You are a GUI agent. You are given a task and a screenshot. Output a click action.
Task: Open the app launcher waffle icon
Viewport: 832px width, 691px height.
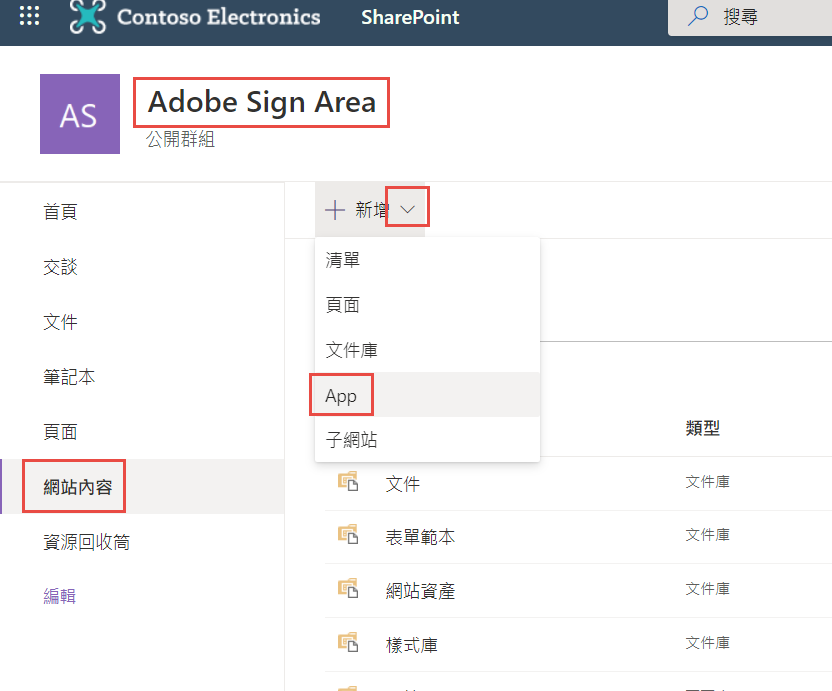tap(30, 17)
